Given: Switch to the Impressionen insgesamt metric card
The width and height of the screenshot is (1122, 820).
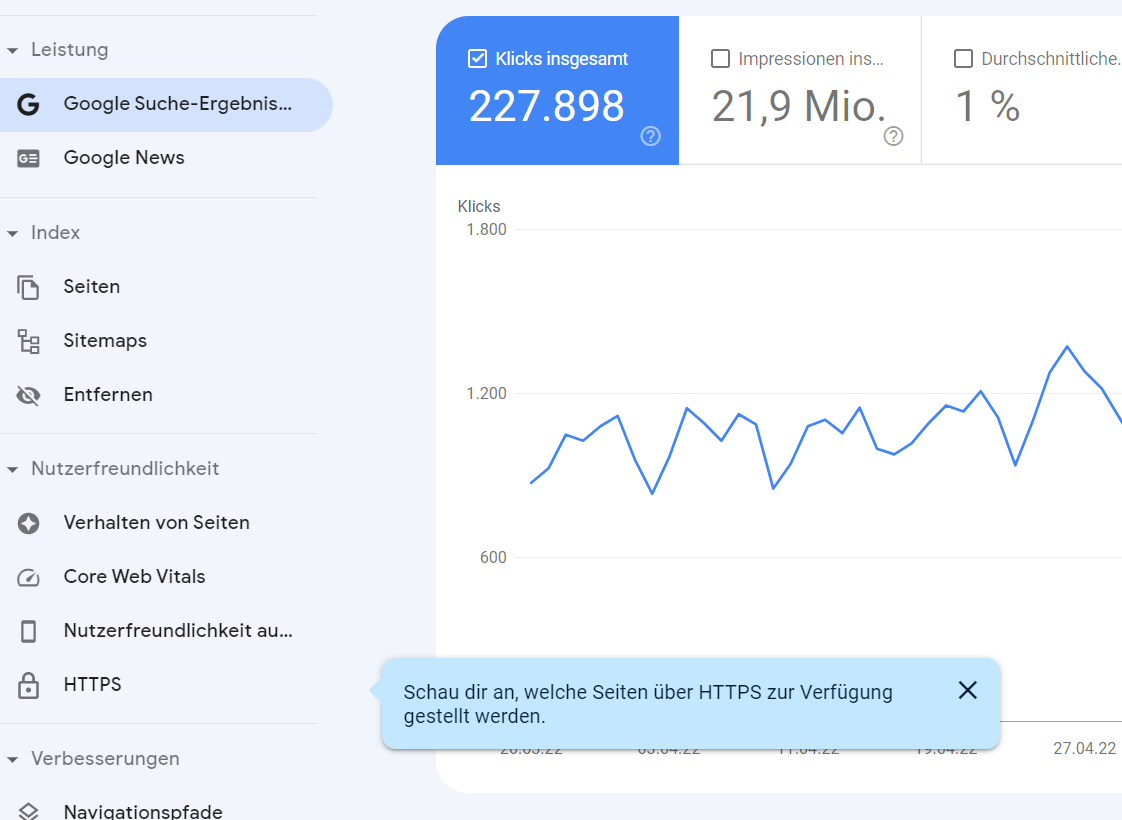Looking at the screenshot, I should (800, 90).
